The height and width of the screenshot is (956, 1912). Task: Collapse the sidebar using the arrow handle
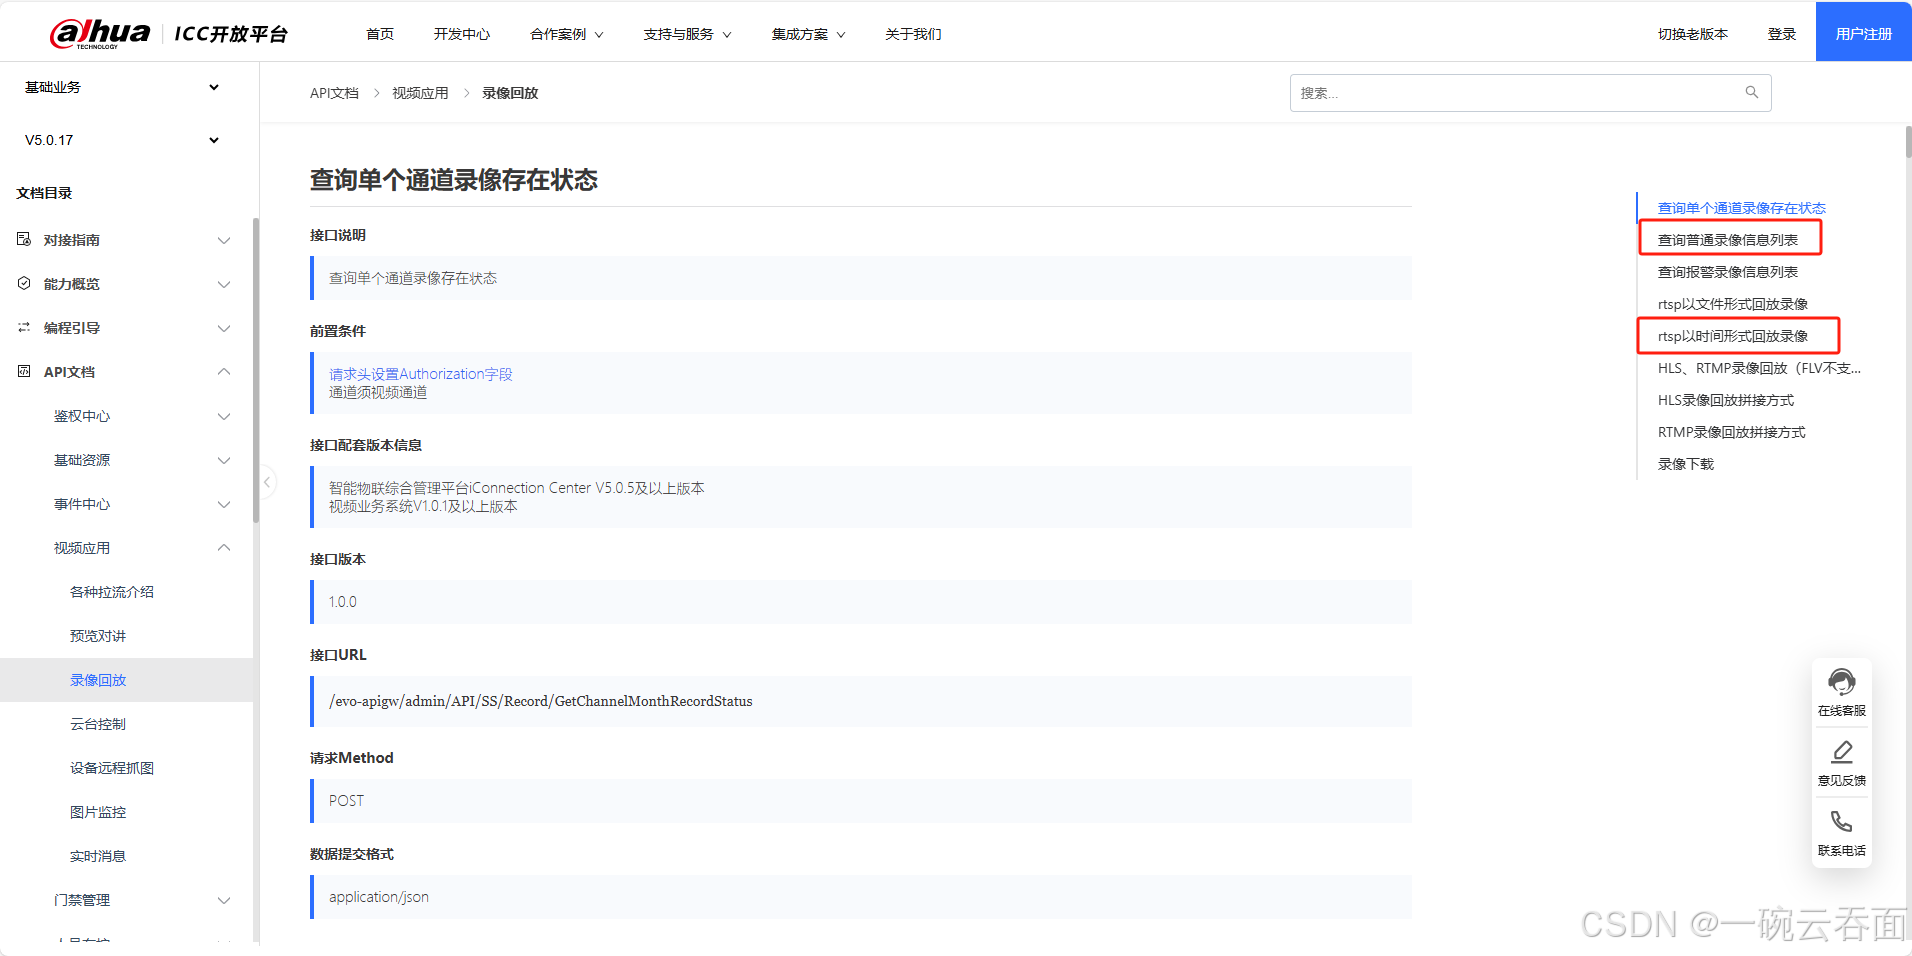tap(267, 481)
